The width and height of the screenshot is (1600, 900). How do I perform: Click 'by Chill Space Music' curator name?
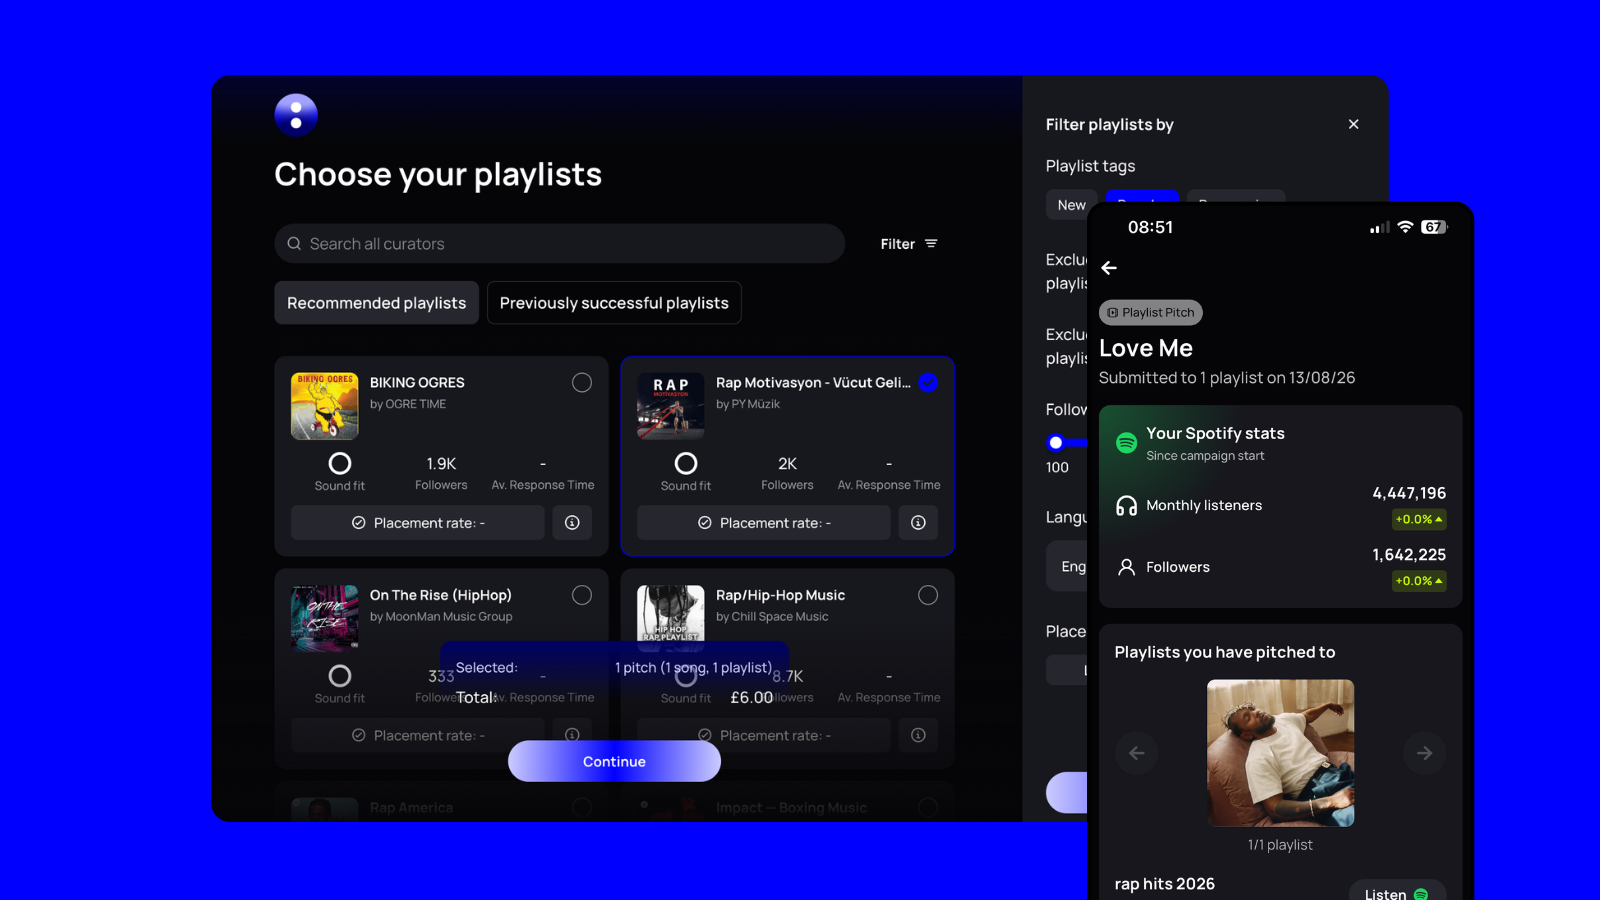coord(772,617)
